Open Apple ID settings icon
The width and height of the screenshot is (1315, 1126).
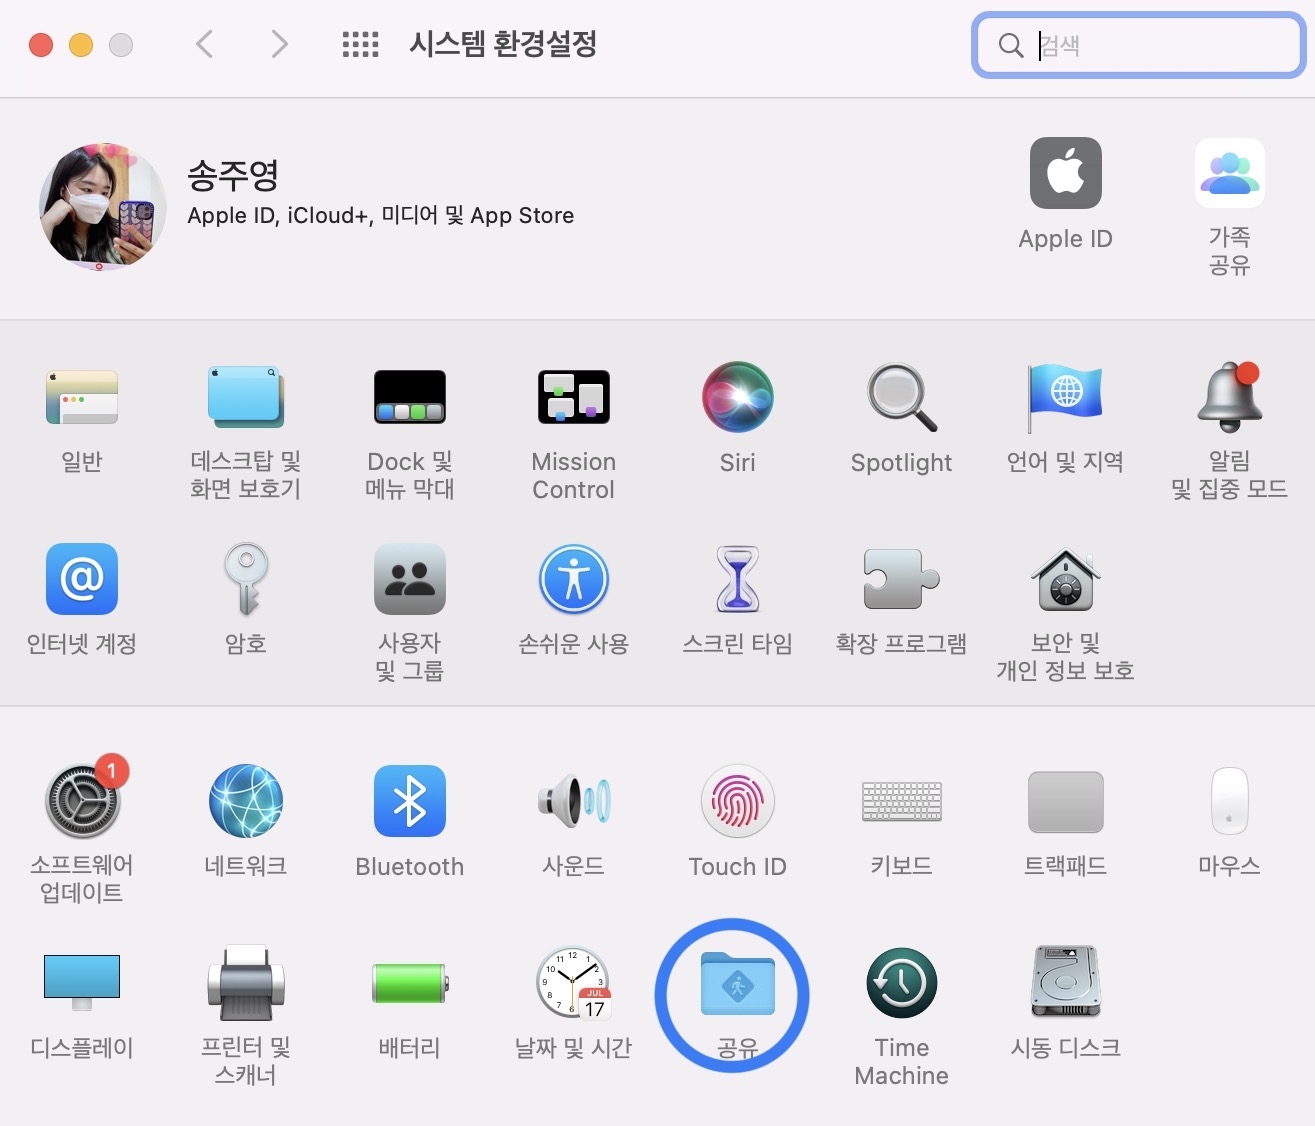(1066, 173)
